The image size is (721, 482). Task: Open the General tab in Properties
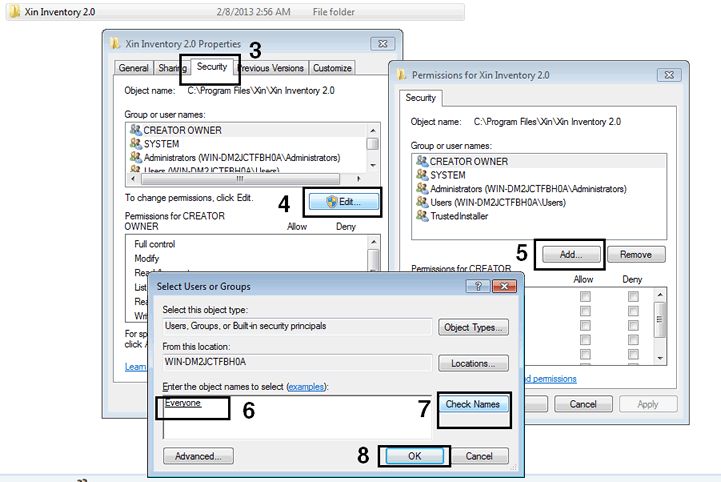[x=133, y=68]
